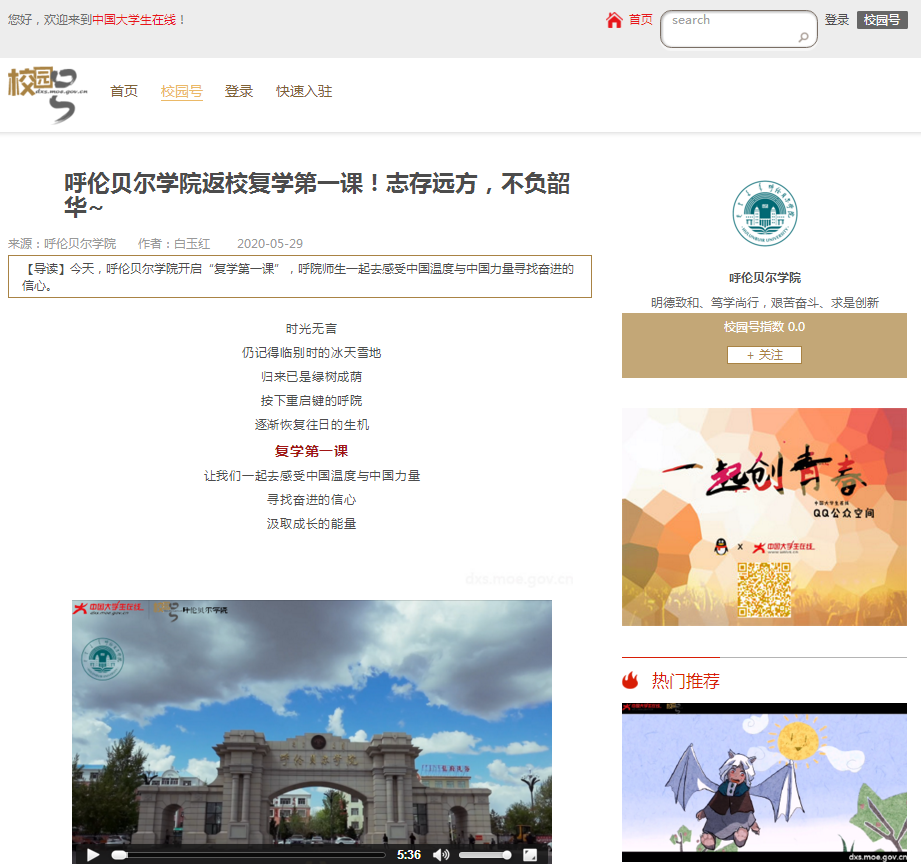Click 快速入驻 in the navigation bar
The height and width of the screenshot is (864, 921).
coord(304,91)
